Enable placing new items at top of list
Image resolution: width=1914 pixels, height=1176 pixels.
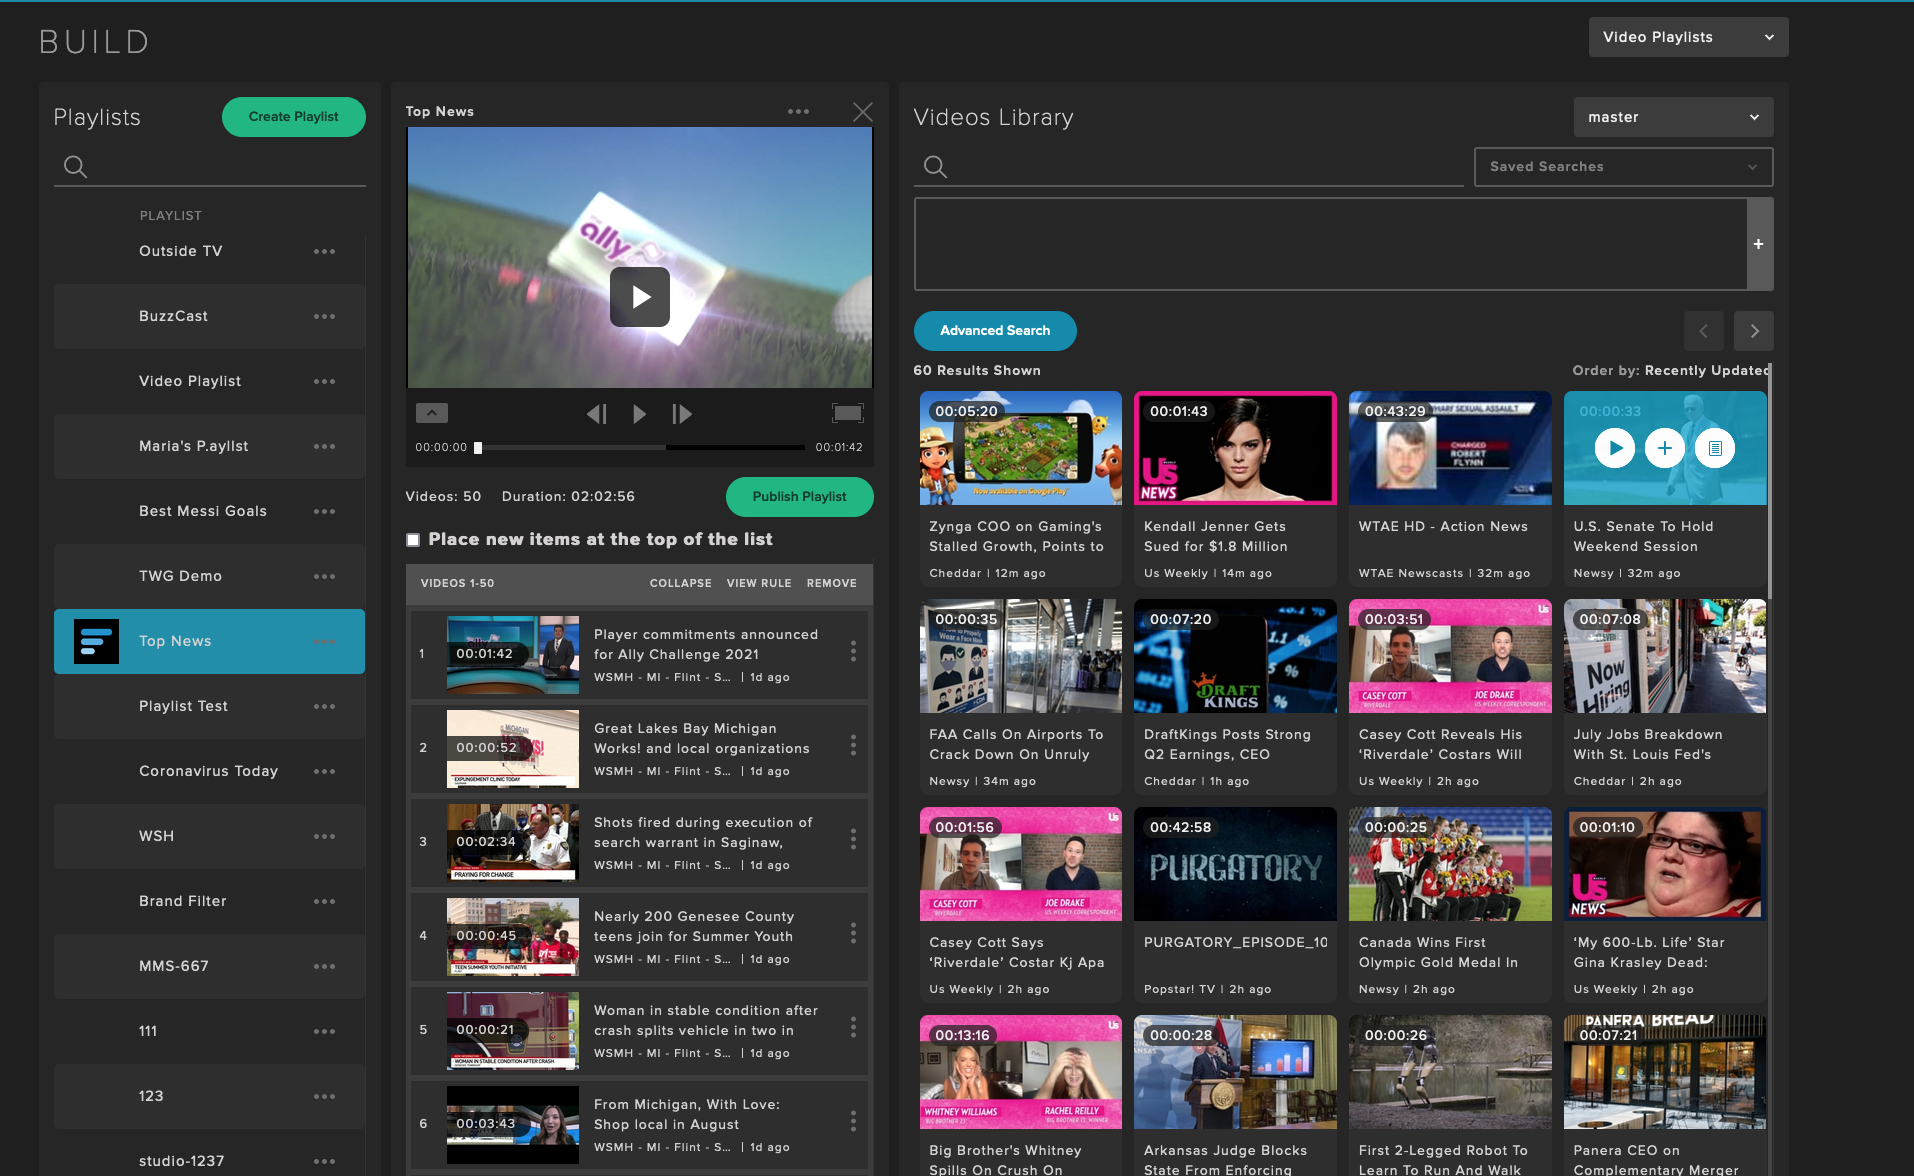coord(413,540)
